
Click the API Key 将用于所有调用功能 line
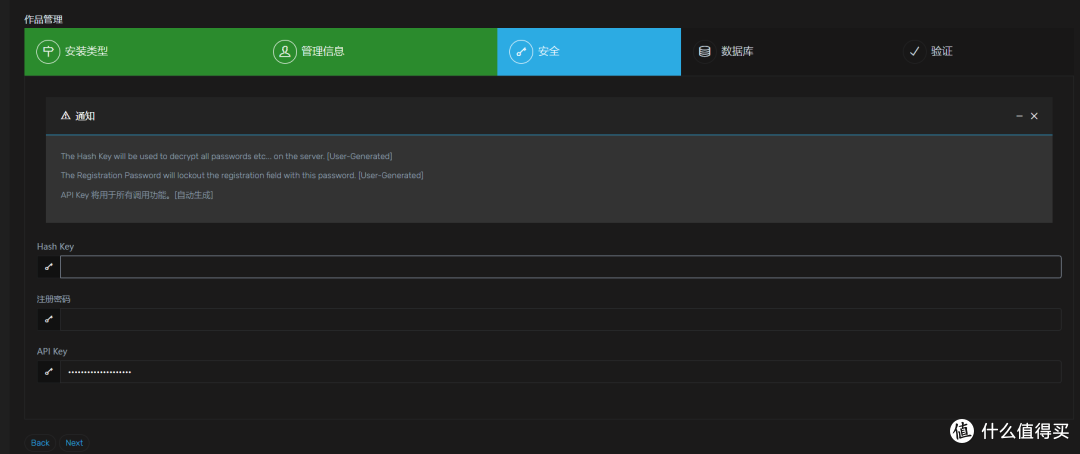[x=137, y=195]
